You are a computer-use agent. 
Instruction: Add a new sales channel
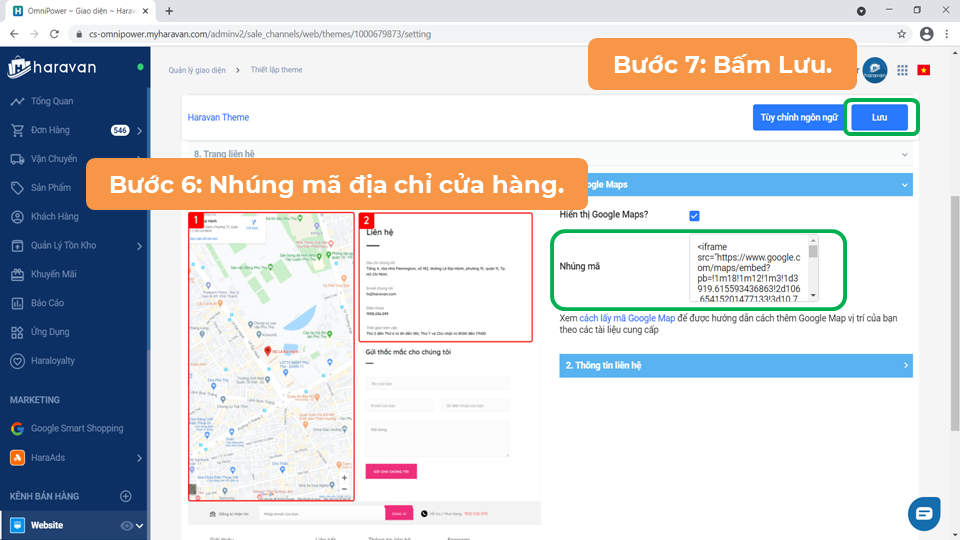click(x=126, y=496)
